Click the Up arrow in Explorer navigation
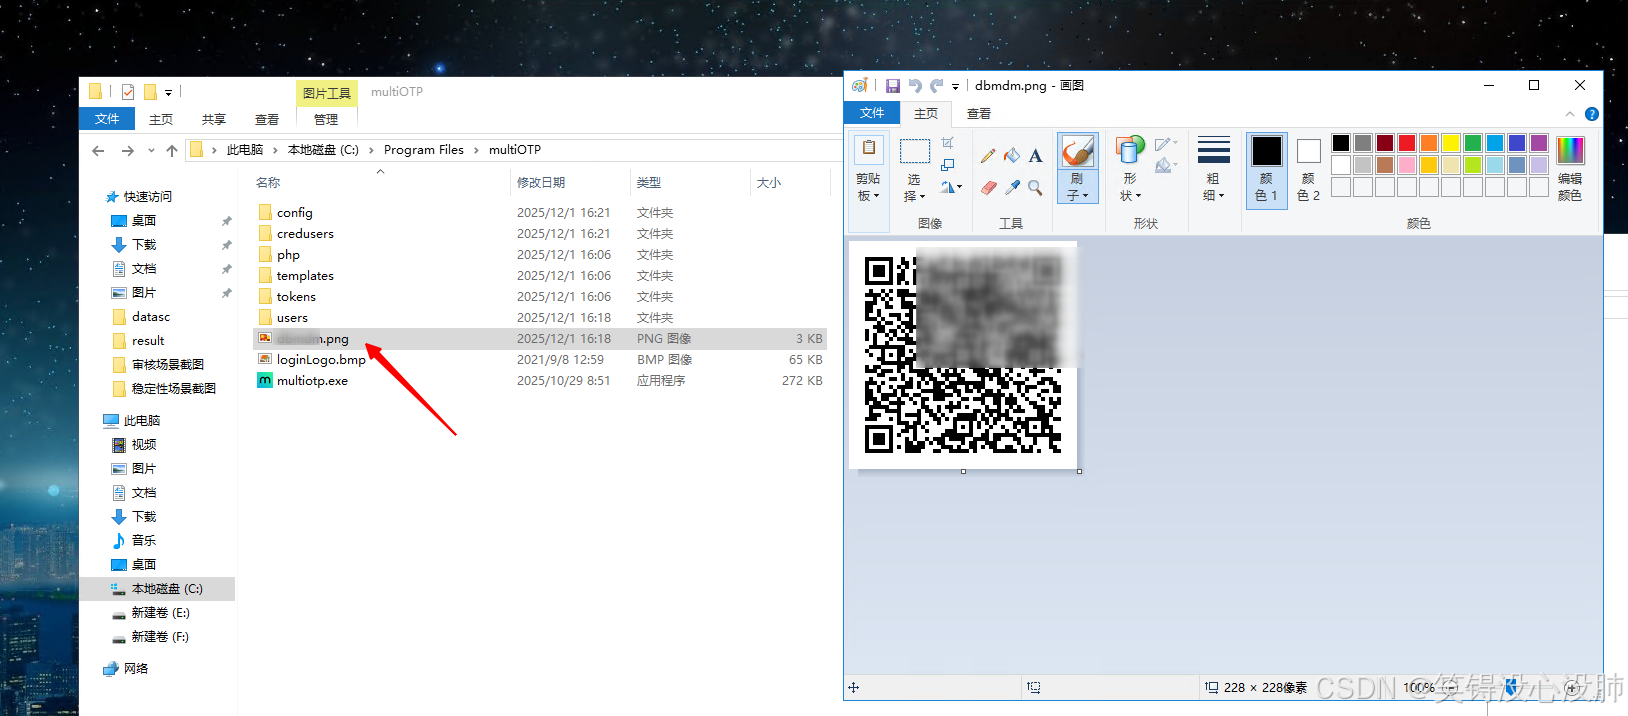 [172, 151]
